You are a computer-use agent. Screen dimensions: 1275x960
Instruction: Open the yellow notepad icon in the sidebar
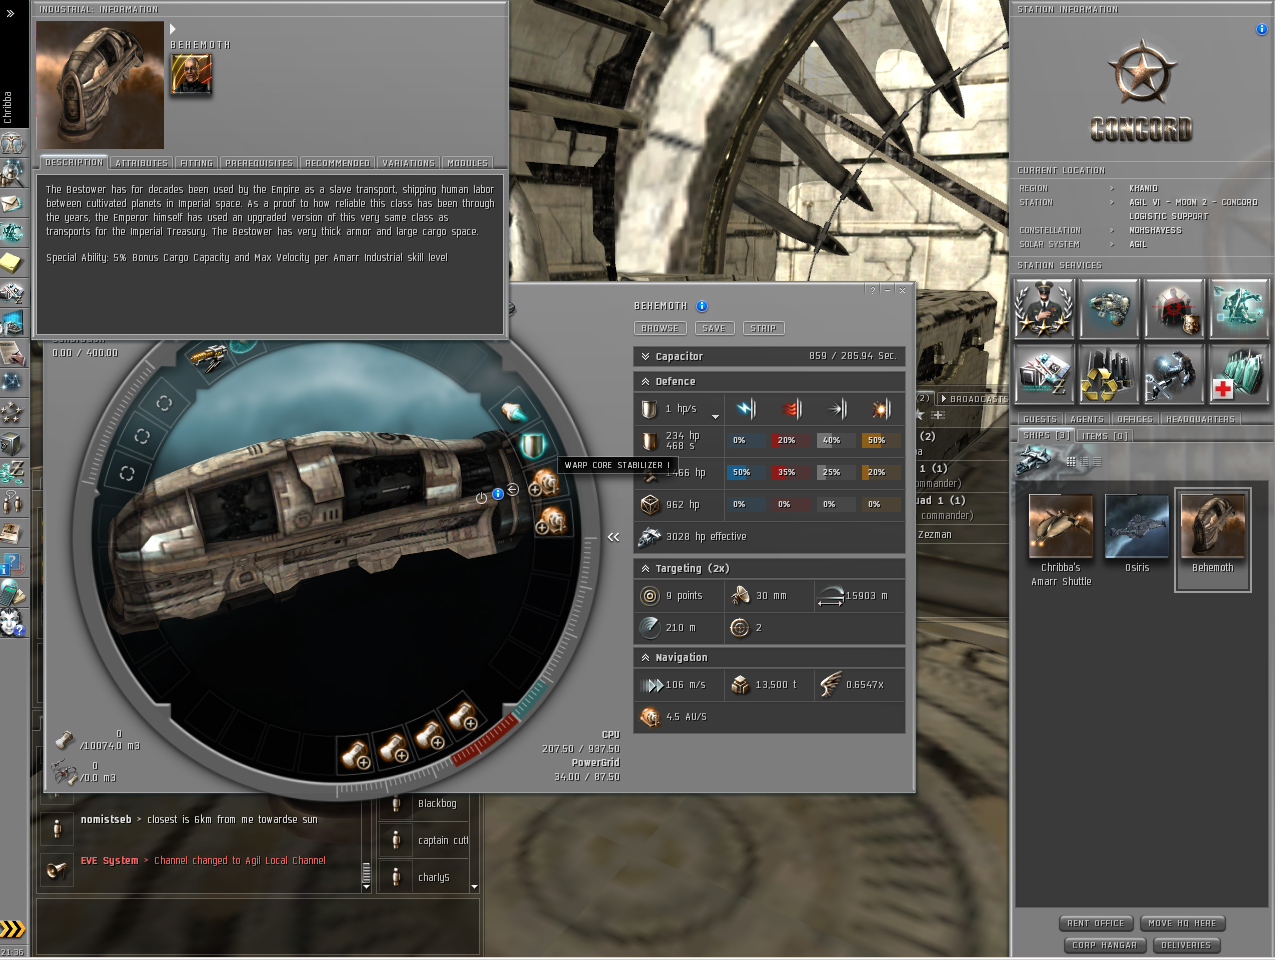[x=13, y=263]
